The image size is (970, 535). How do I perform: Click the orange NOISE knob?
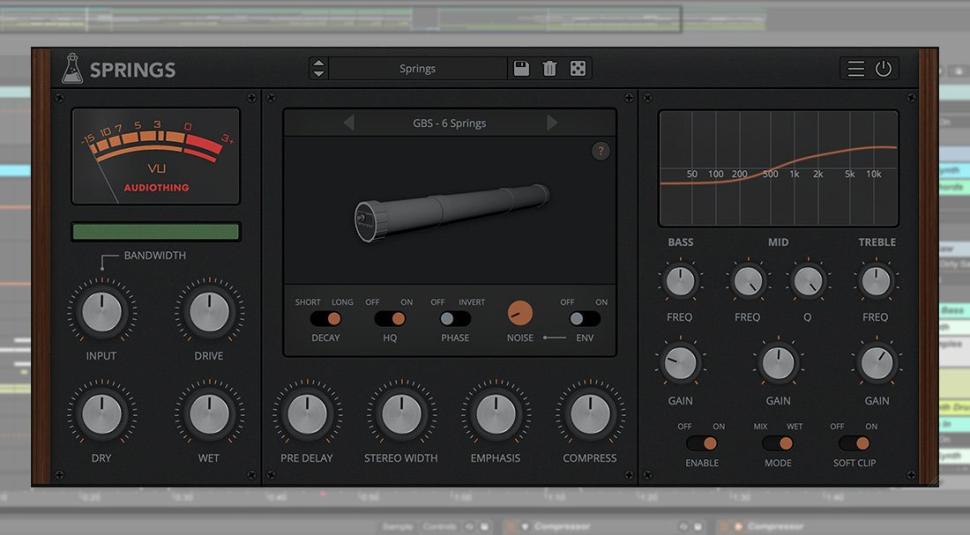pyautogui.click(x=520, y=313)
